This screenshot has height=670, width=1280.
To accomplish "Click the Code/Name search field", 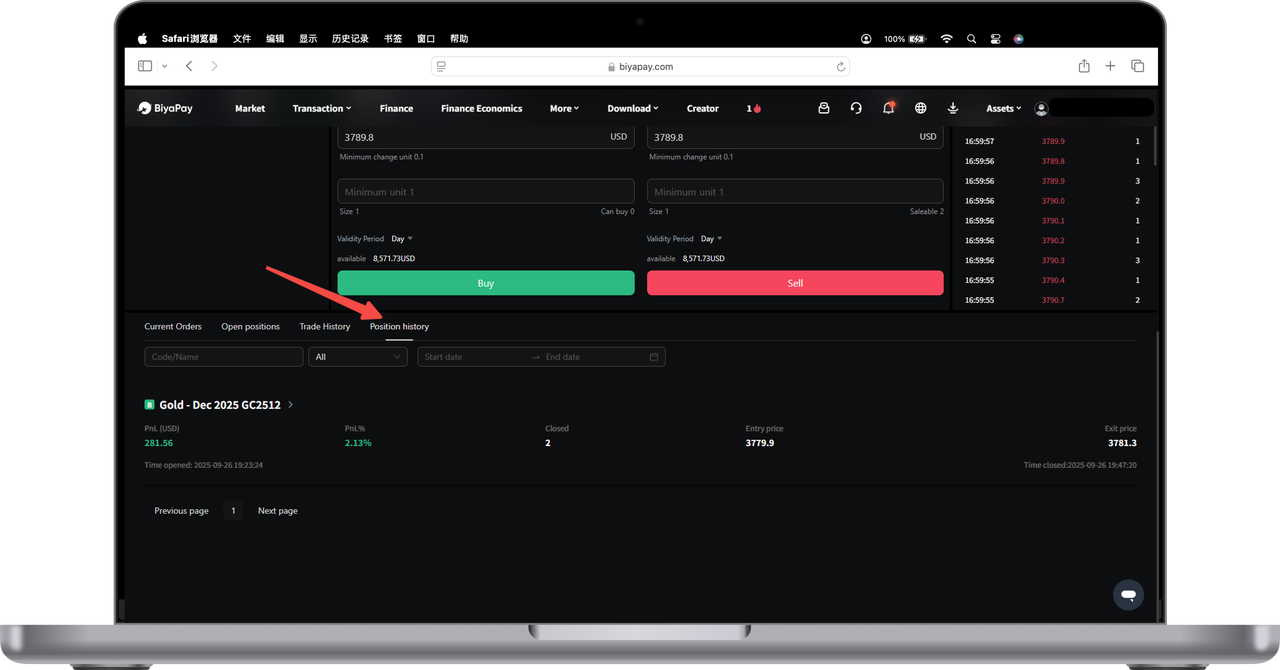I will point(223,357).
